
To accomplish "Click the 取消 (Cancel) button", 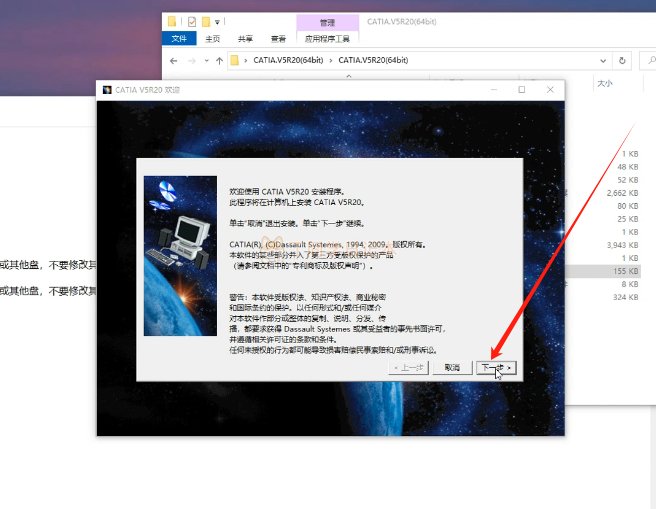I will [x=452, y=367].
